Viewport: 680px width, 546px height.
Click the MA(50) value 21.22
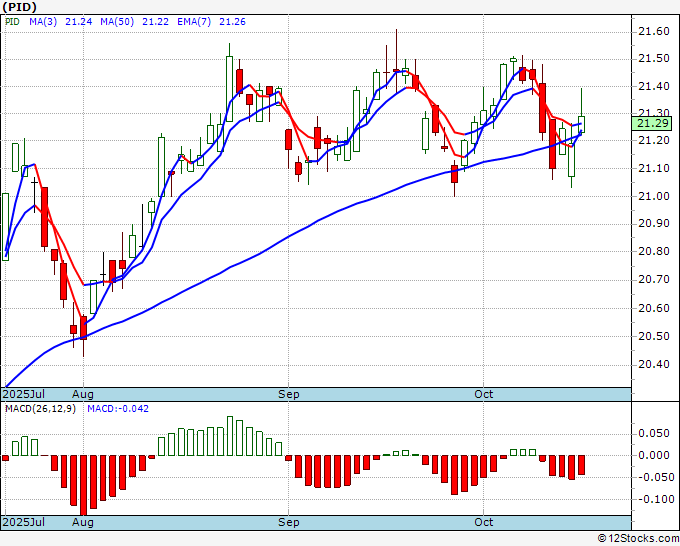click(155, 21)
